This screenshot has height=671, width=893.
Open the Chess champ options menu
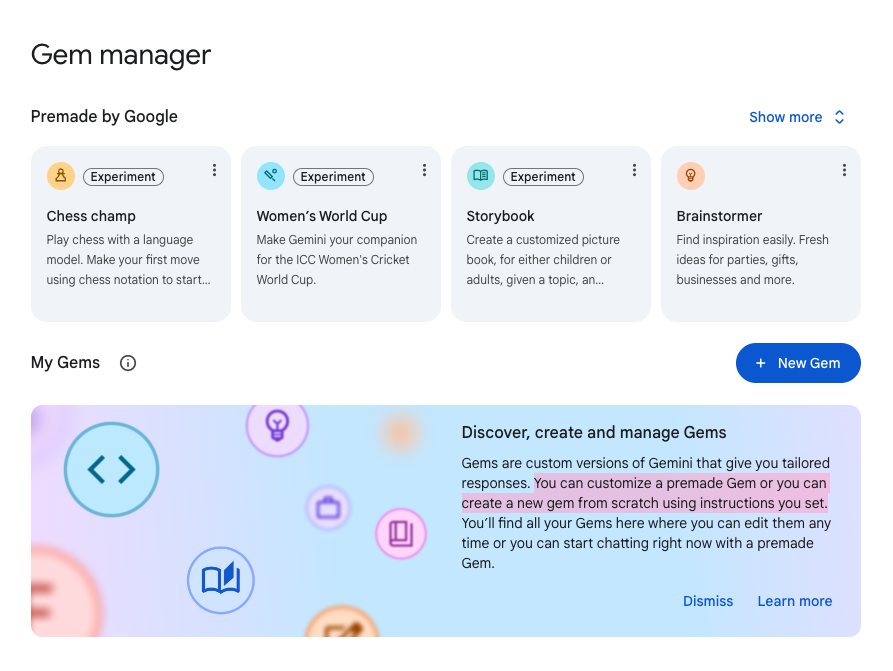tap(214, 170)
